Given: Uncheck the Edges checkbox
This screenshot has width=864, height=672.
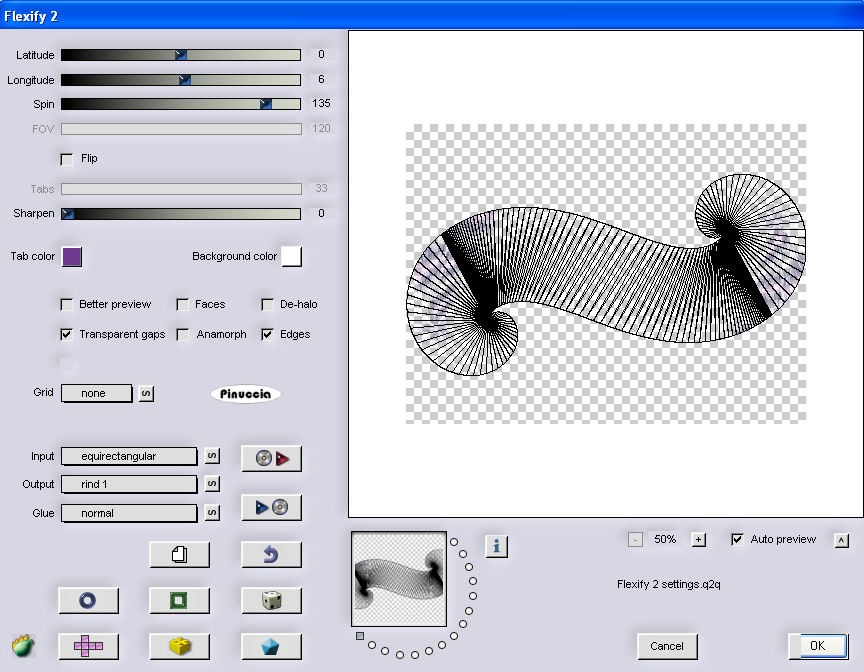Looking at the screenshot, I should click(268, 334).
